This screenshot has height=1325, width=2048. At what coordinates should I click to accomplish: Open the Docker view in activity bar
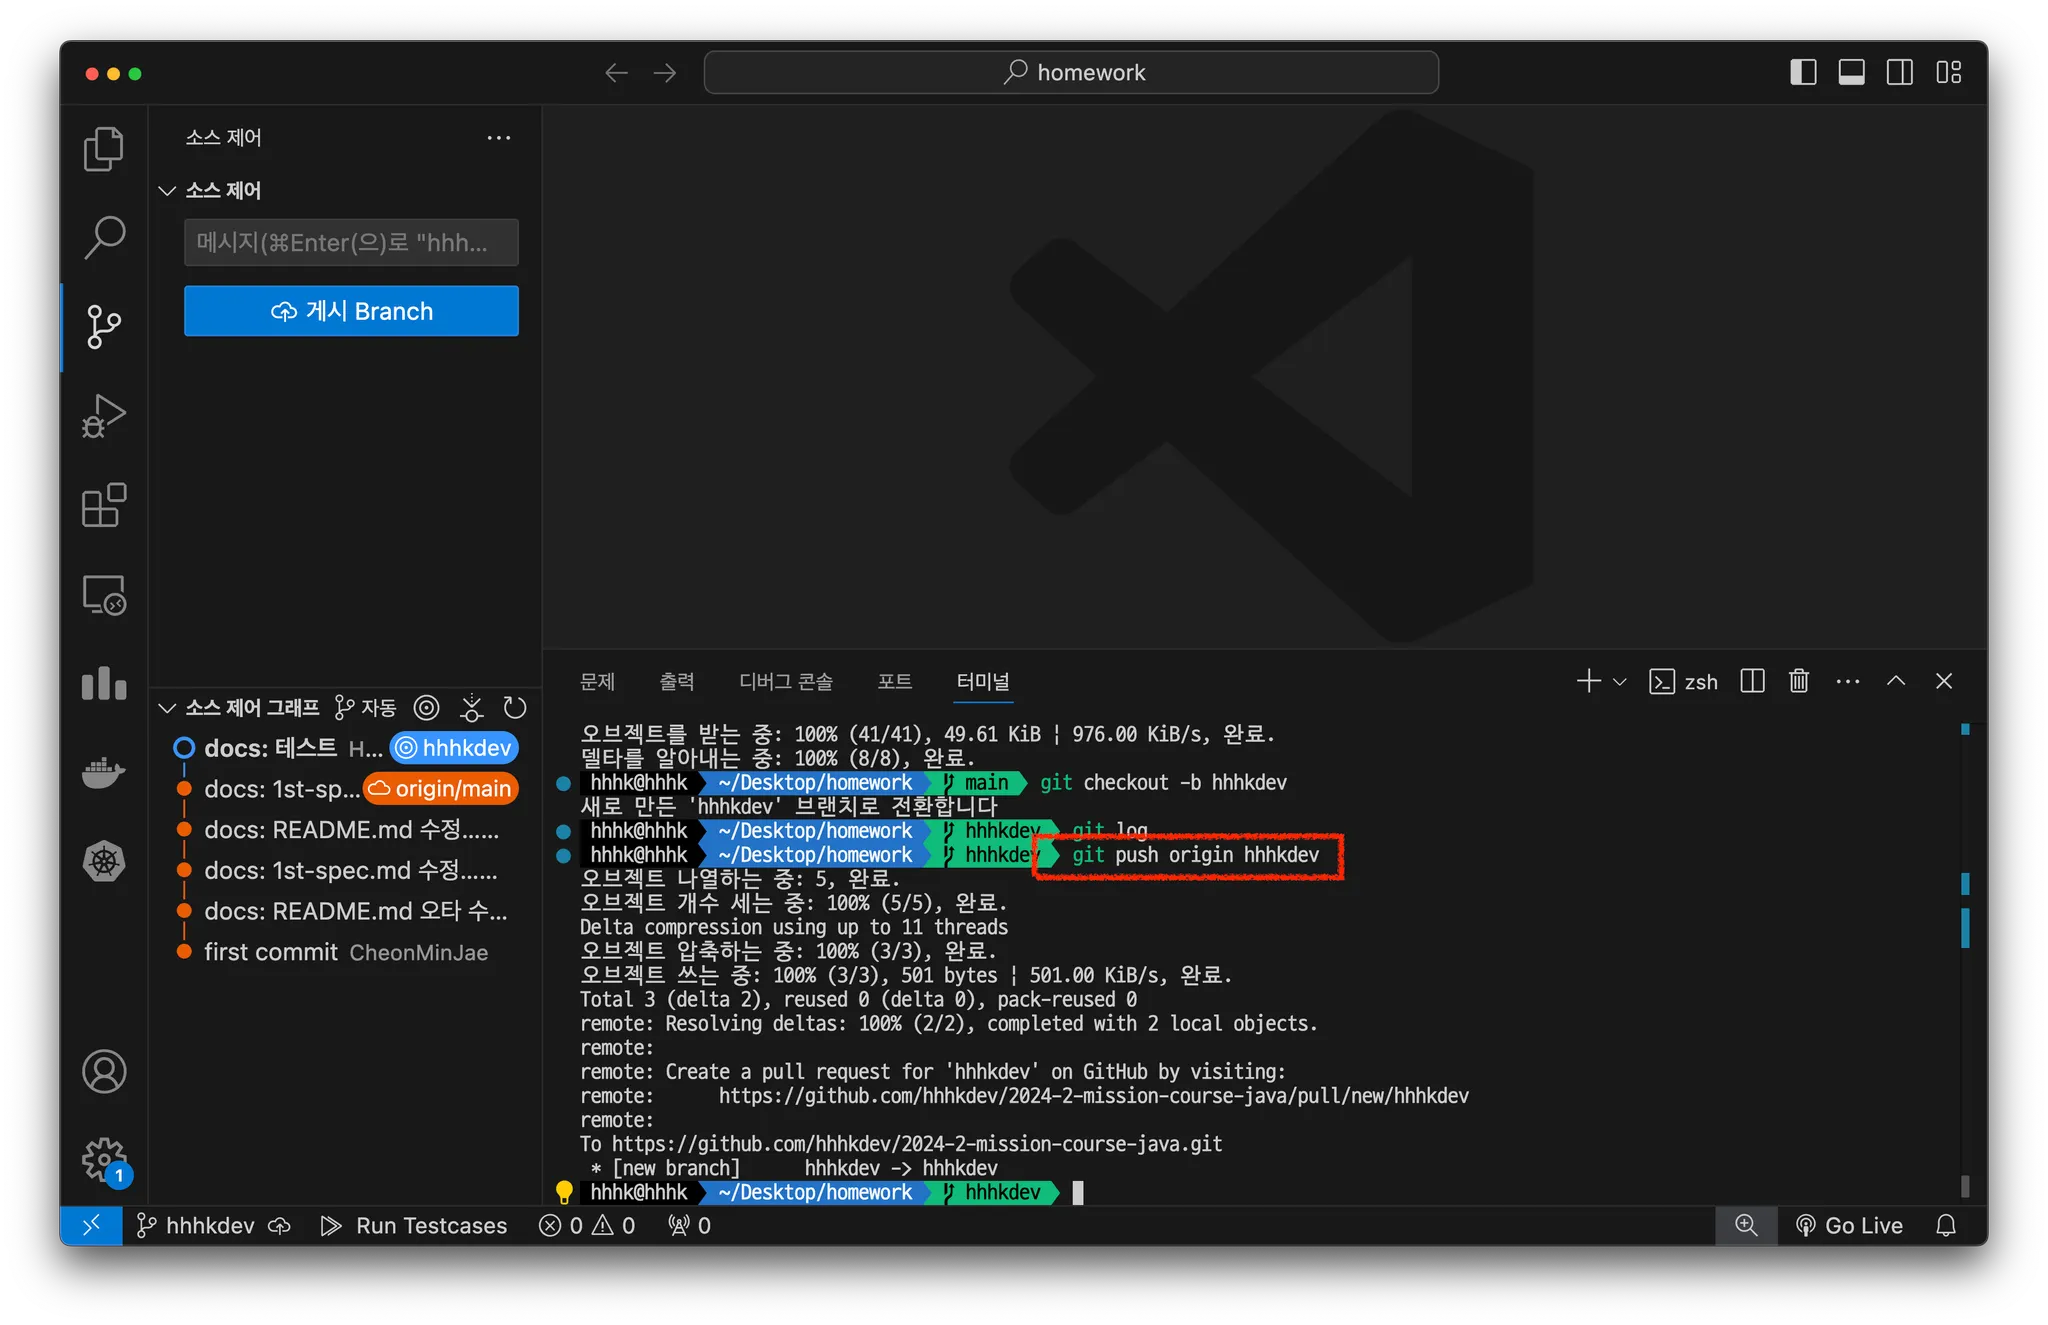coord(103,772)
